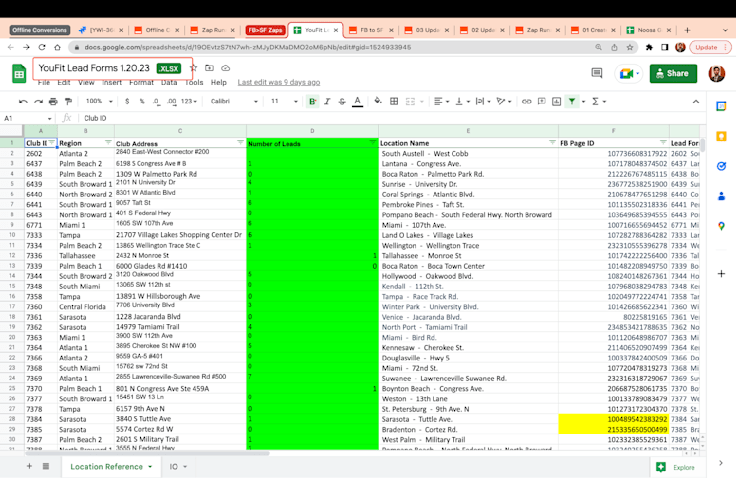
Task: Open fill color picker
Action: [x=378, y=101]
